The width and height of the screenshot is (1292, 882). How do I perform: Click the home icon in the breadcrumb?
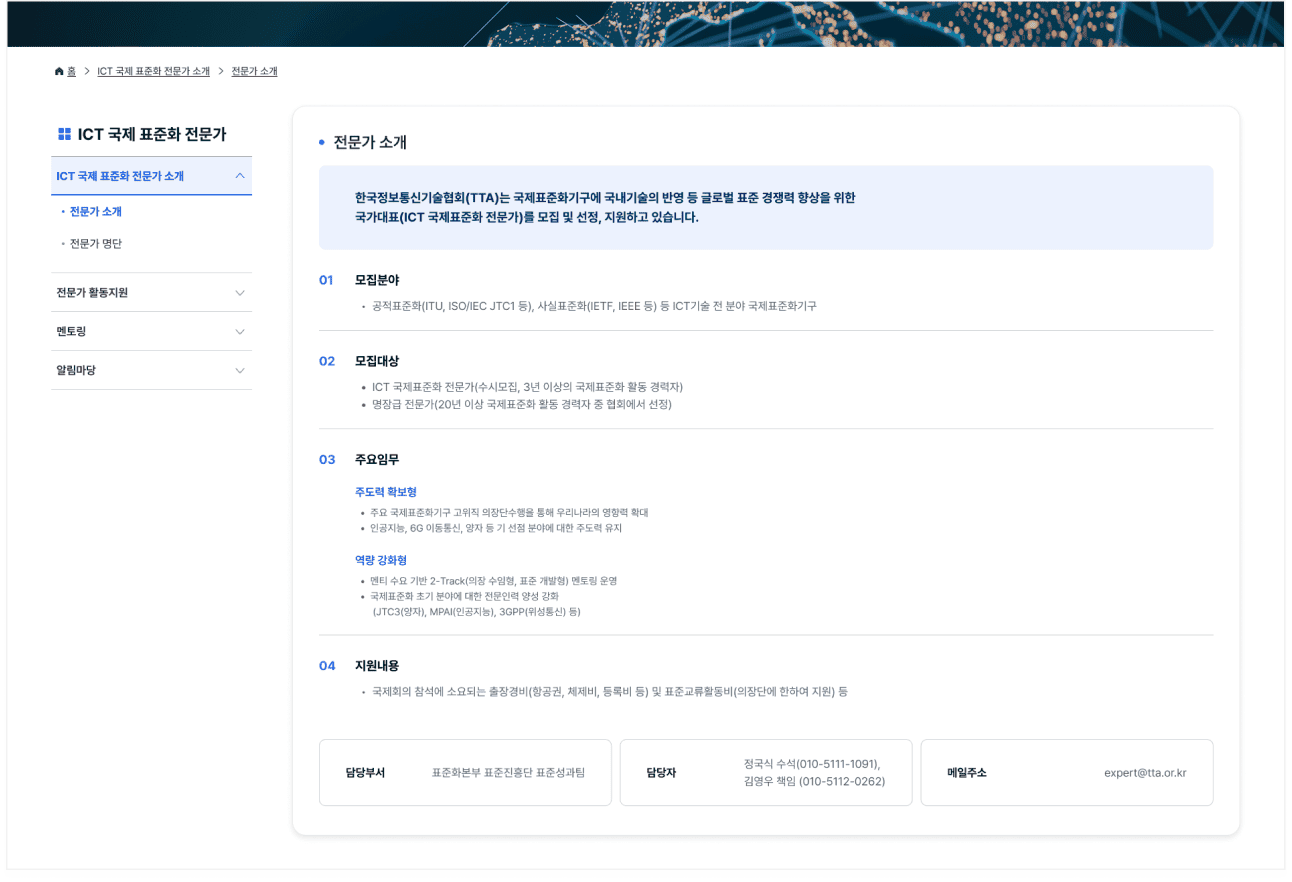click(59, 72)
